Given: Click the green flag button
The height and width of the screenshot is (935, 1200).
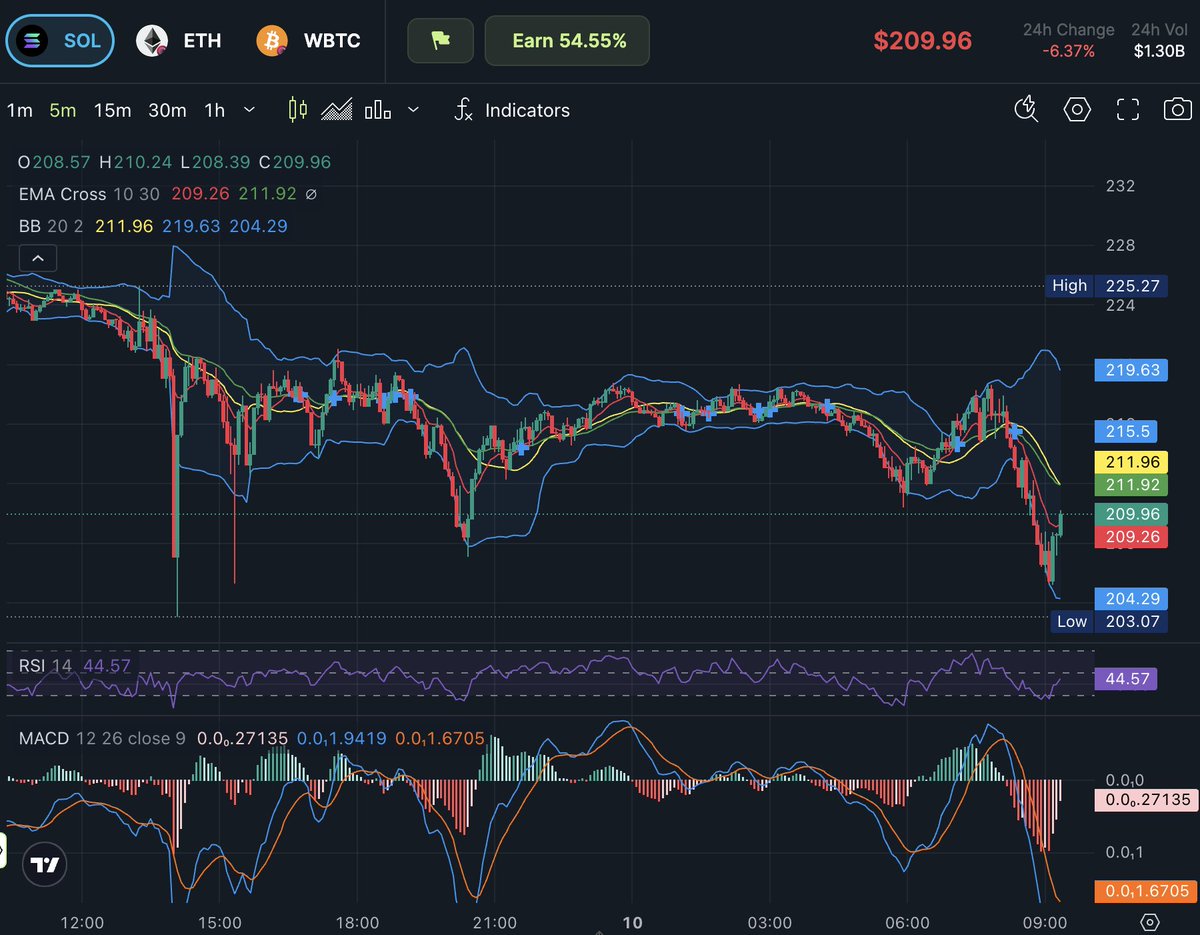Looking at the screenshot, I should click(440, 41).
